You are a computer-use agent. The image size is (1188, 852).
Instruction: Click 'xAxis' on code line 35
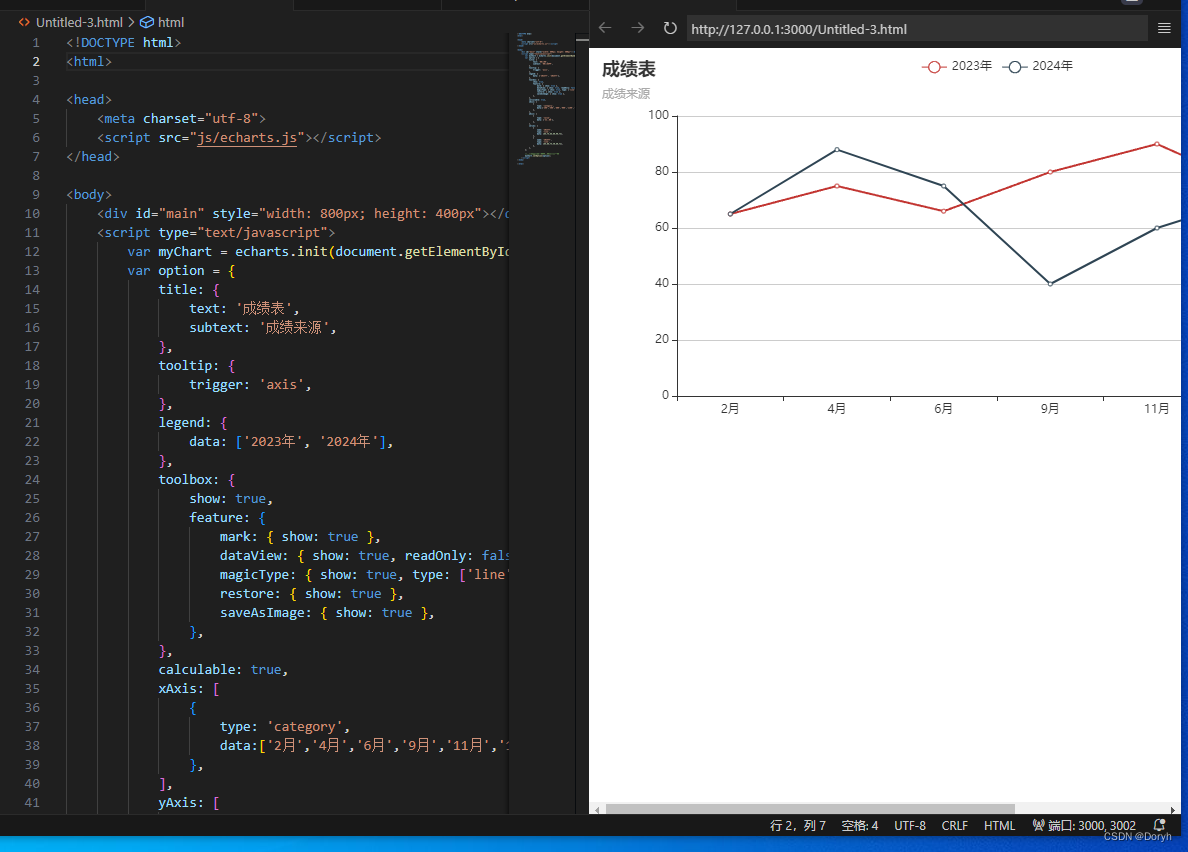click(x=177, y=688)
